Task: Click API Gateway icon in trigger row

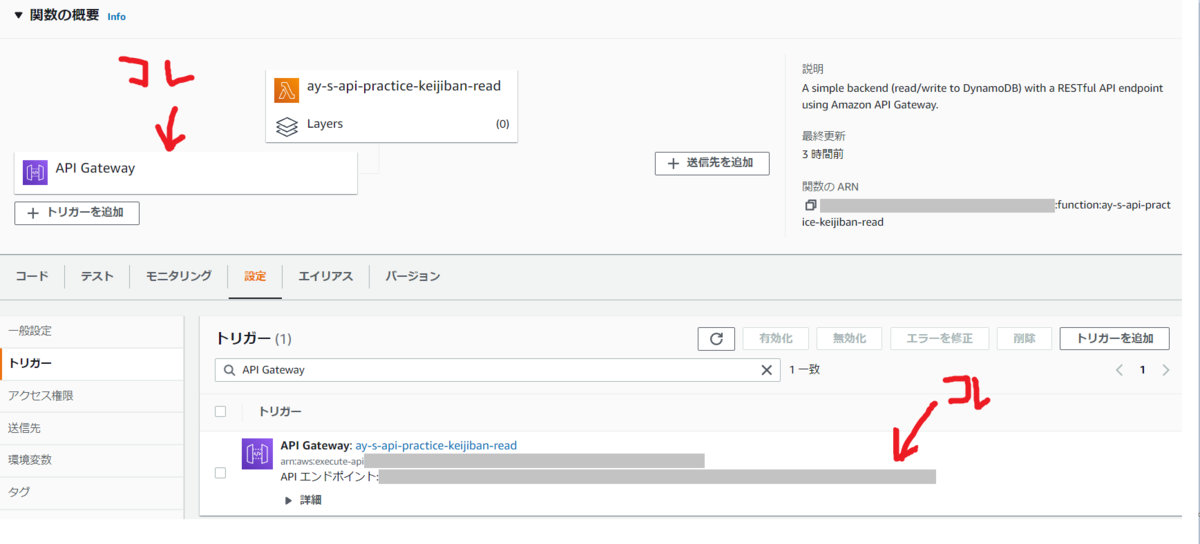Action: point(257,454)
